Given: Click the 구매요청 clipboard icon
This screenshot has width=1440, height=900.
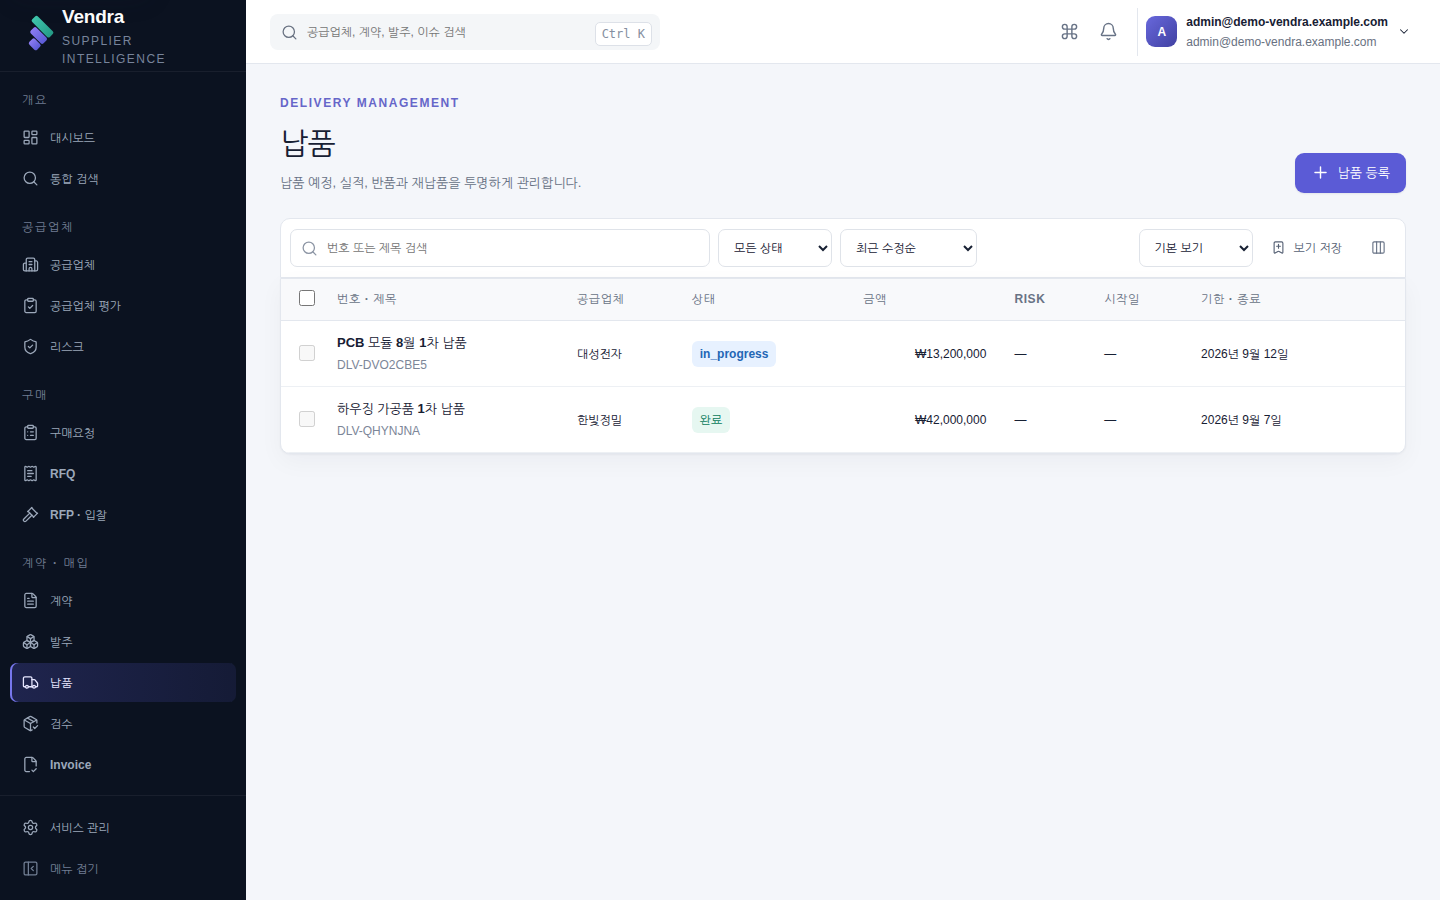Looking at the screenshot, I should tap(30, 432).
